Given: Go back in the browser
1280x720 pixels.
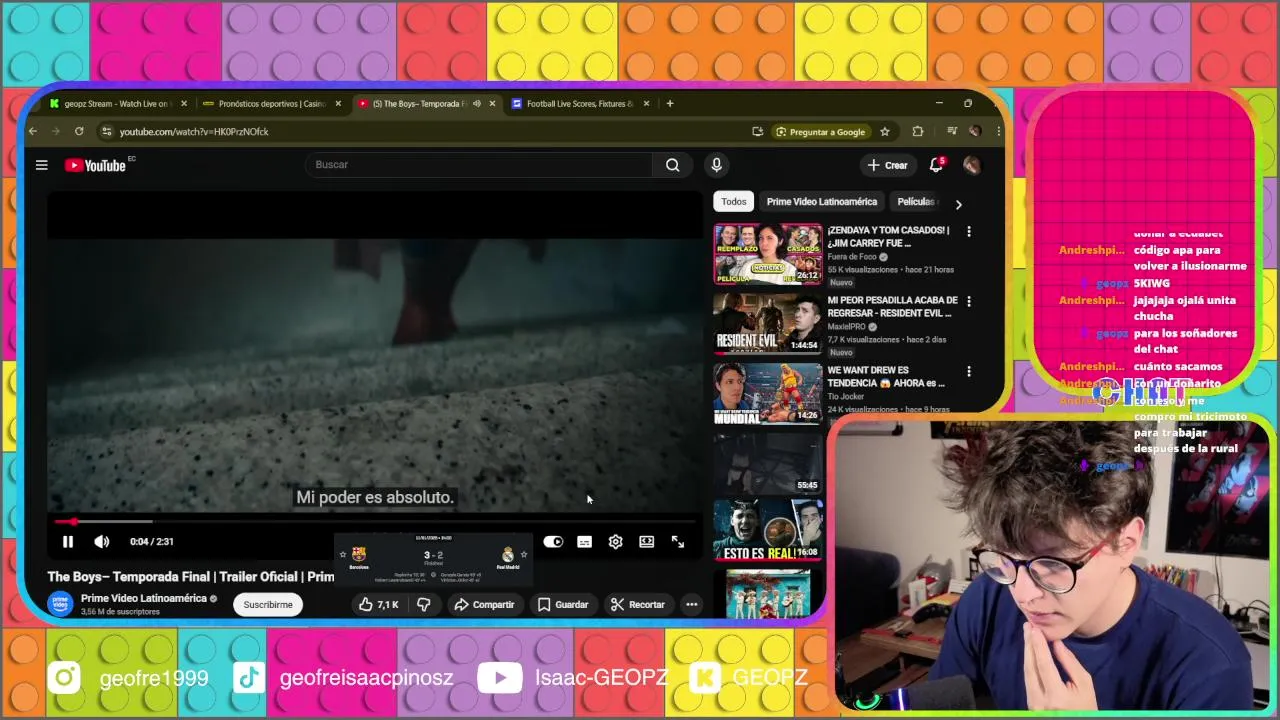Looking at the screenshot, I should pos(33,131).
